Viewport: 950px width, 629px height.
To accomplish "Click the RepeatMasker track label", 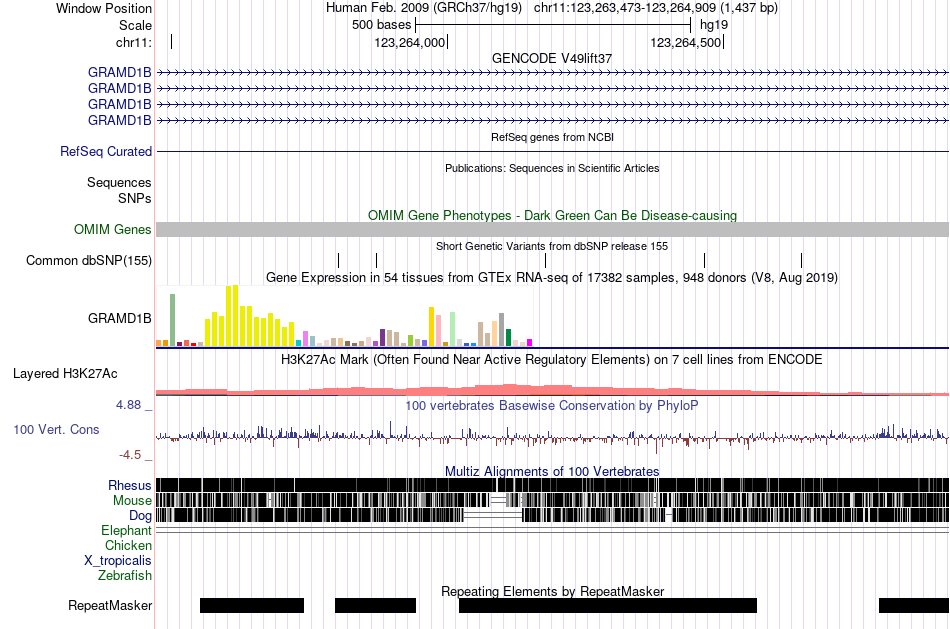I will 110,605.
